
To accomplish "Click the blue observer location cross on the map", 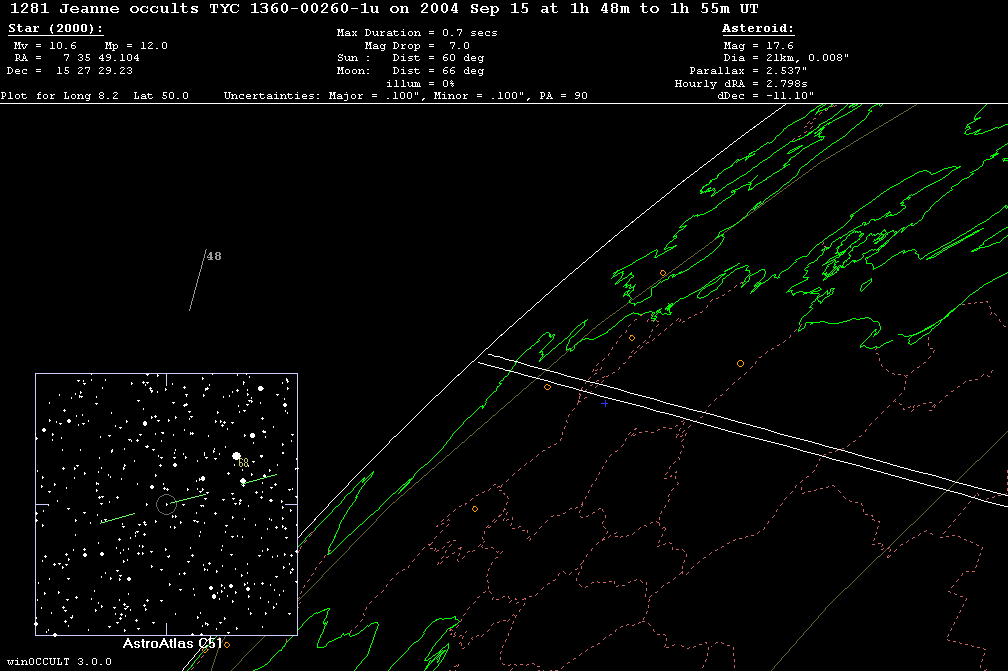I will point(603,405).
